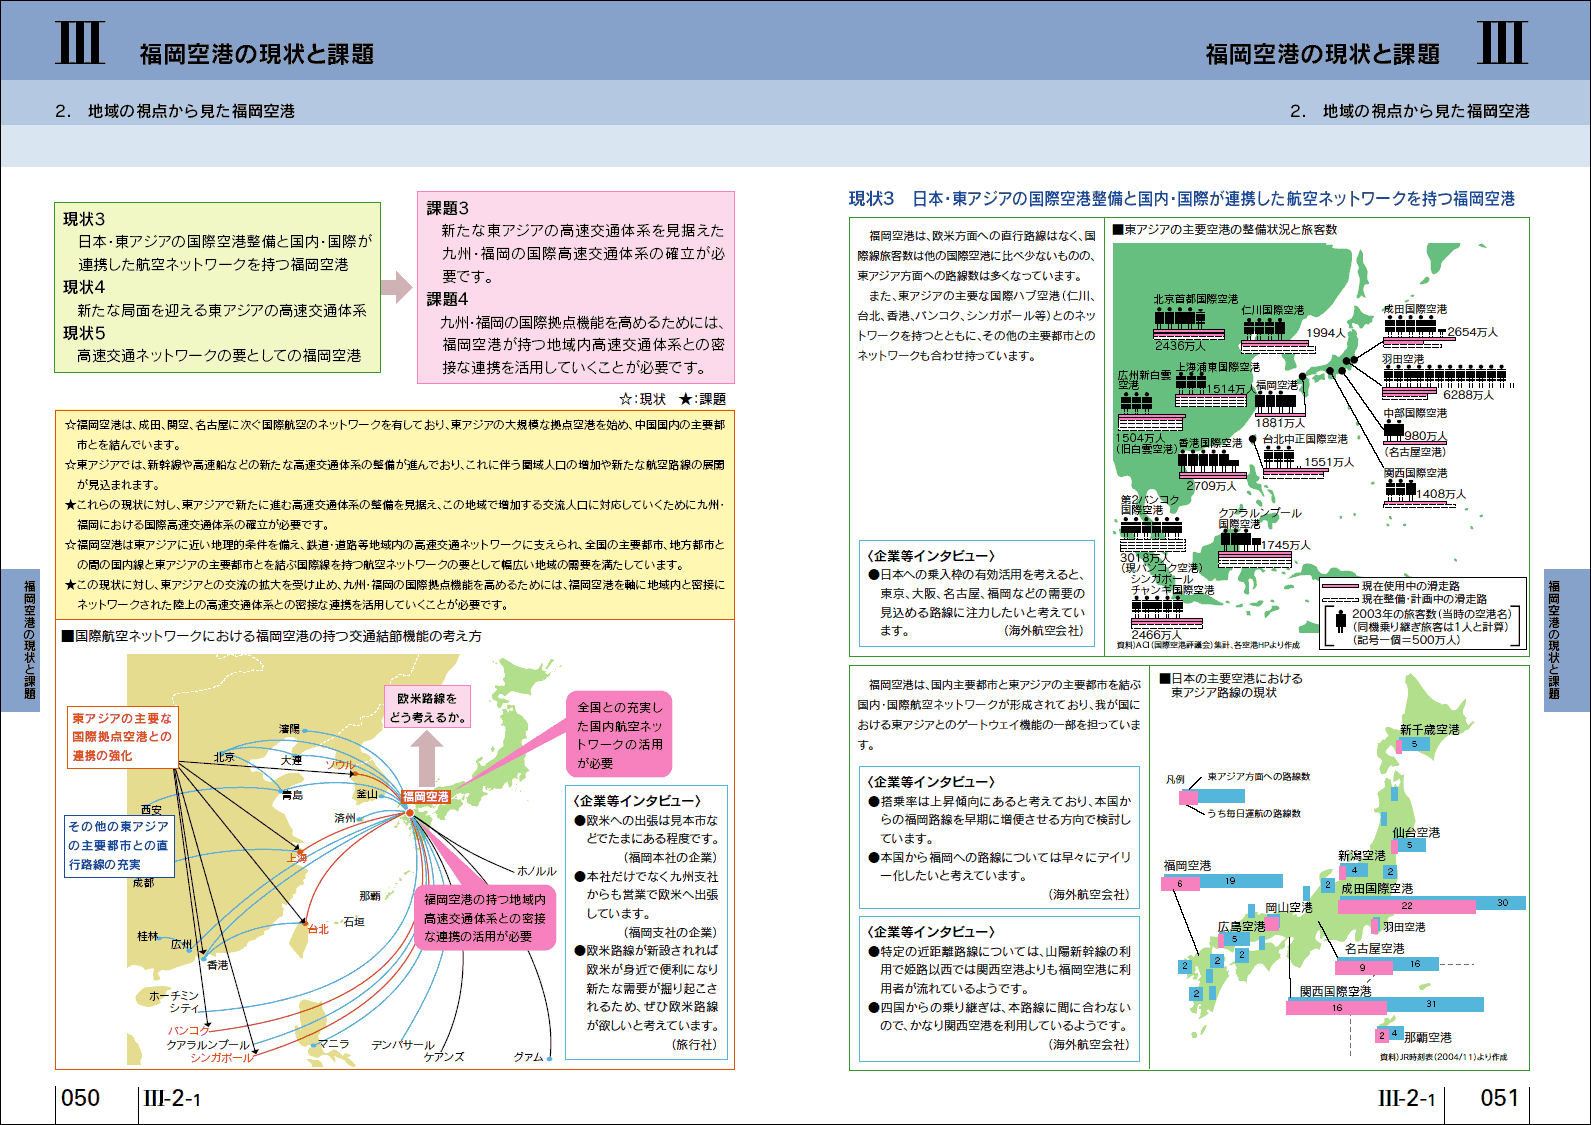Click the 仙台空港 label on the Japan map
This screenshot has height=1125, width=1591.
point(1416,832)
